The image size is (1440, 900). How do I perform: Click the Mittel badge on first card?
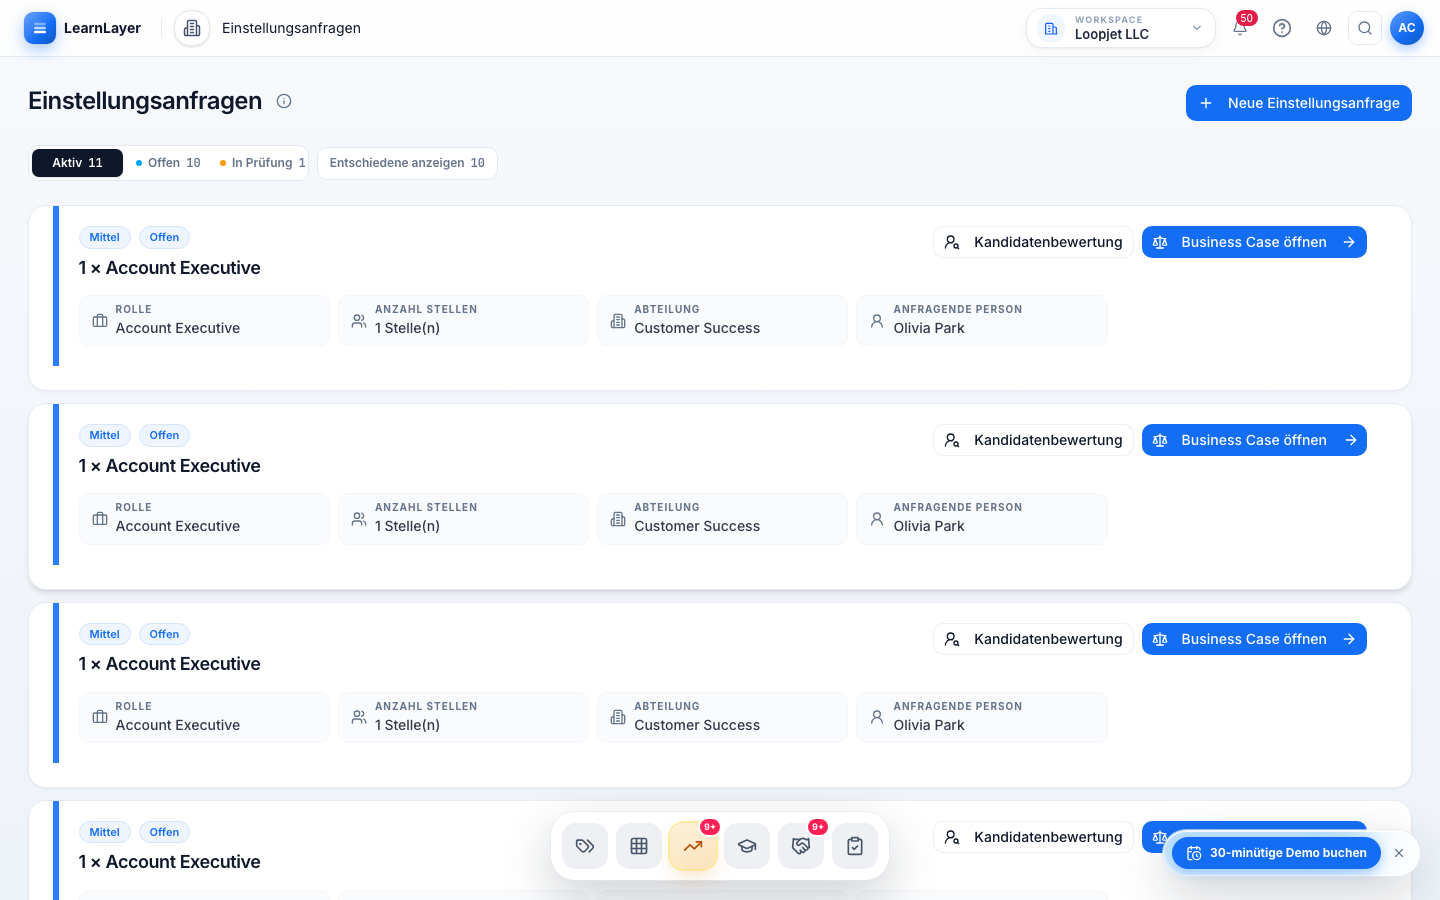pyautogui.click(x=104, y=237)
